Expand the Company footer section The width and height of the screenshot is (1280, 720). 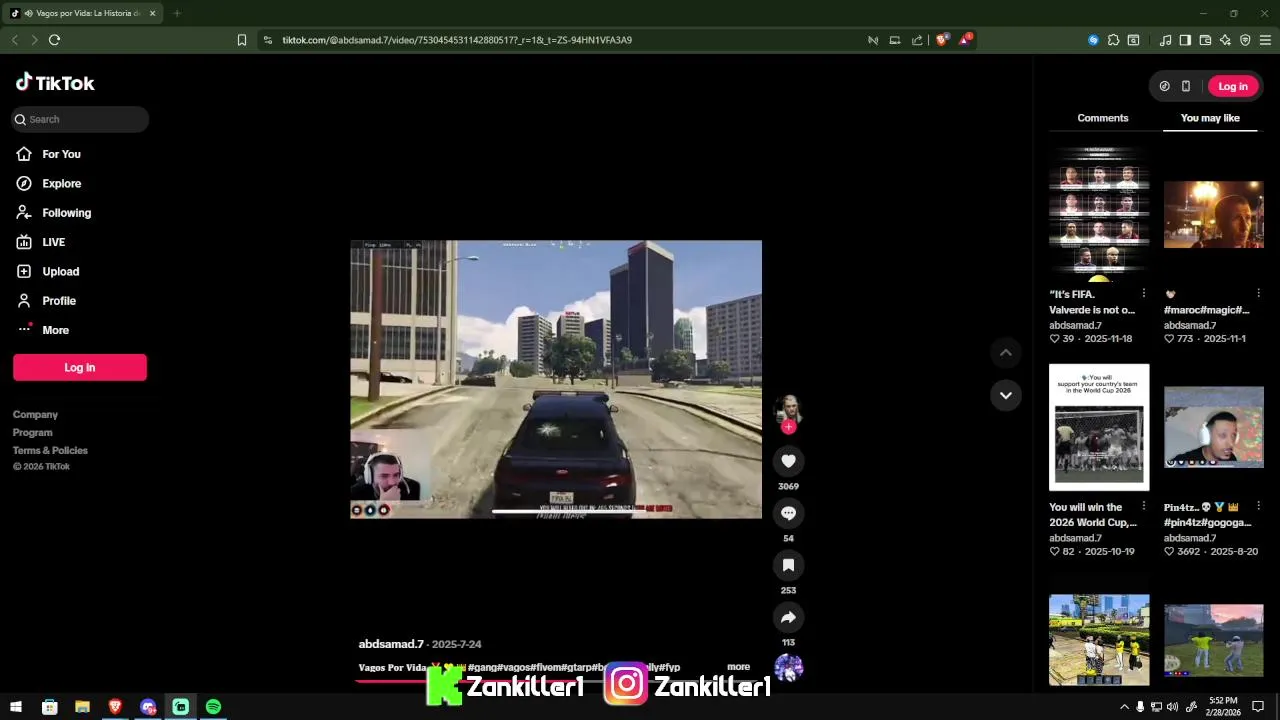(35, 414)
